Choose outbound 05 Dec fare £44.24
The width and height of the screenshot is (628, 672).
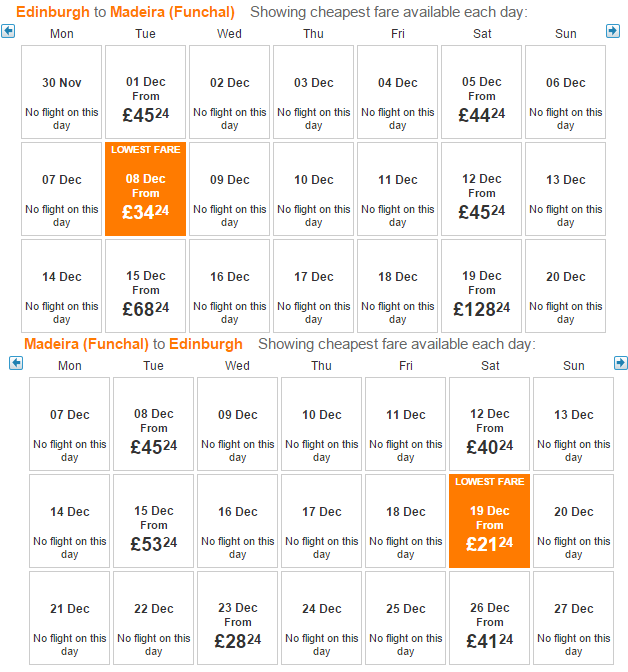(x=481, y=92)
